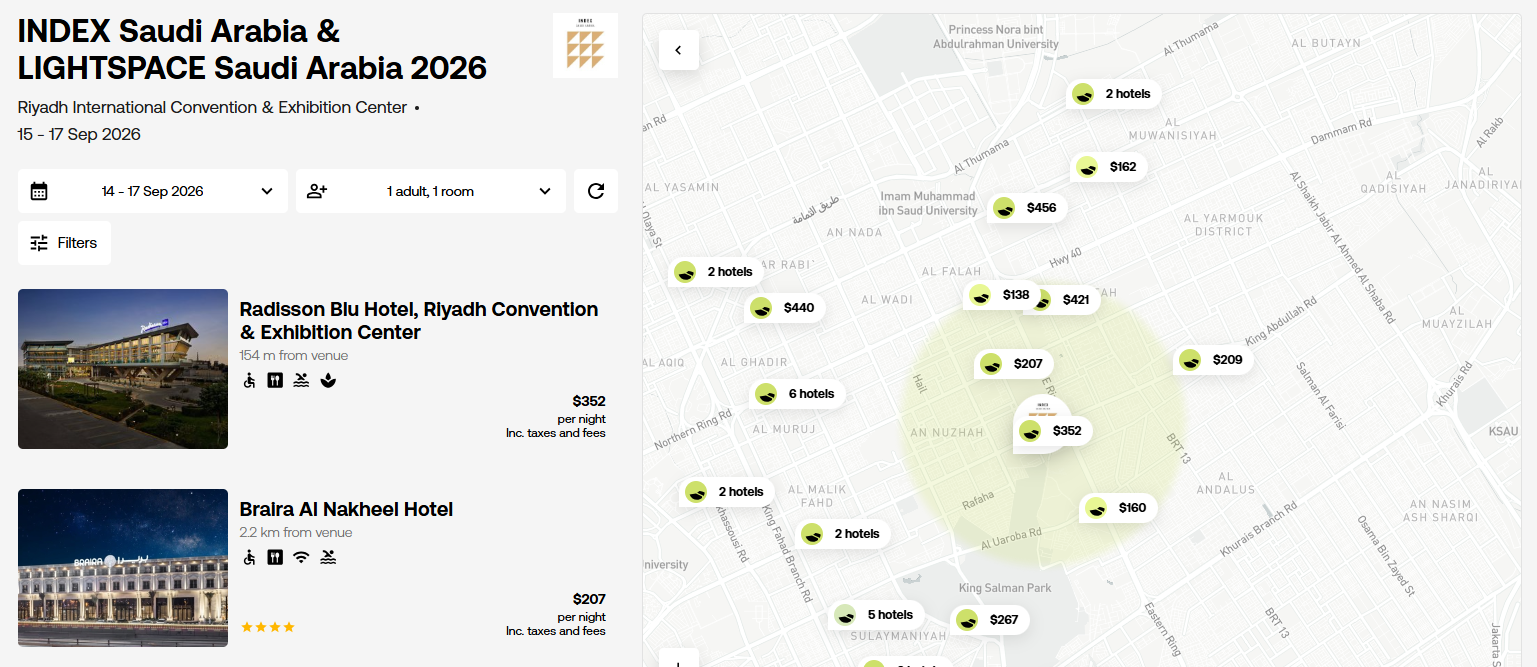Open Braira Al Nakheel Hotel title link

coord(346,509)
